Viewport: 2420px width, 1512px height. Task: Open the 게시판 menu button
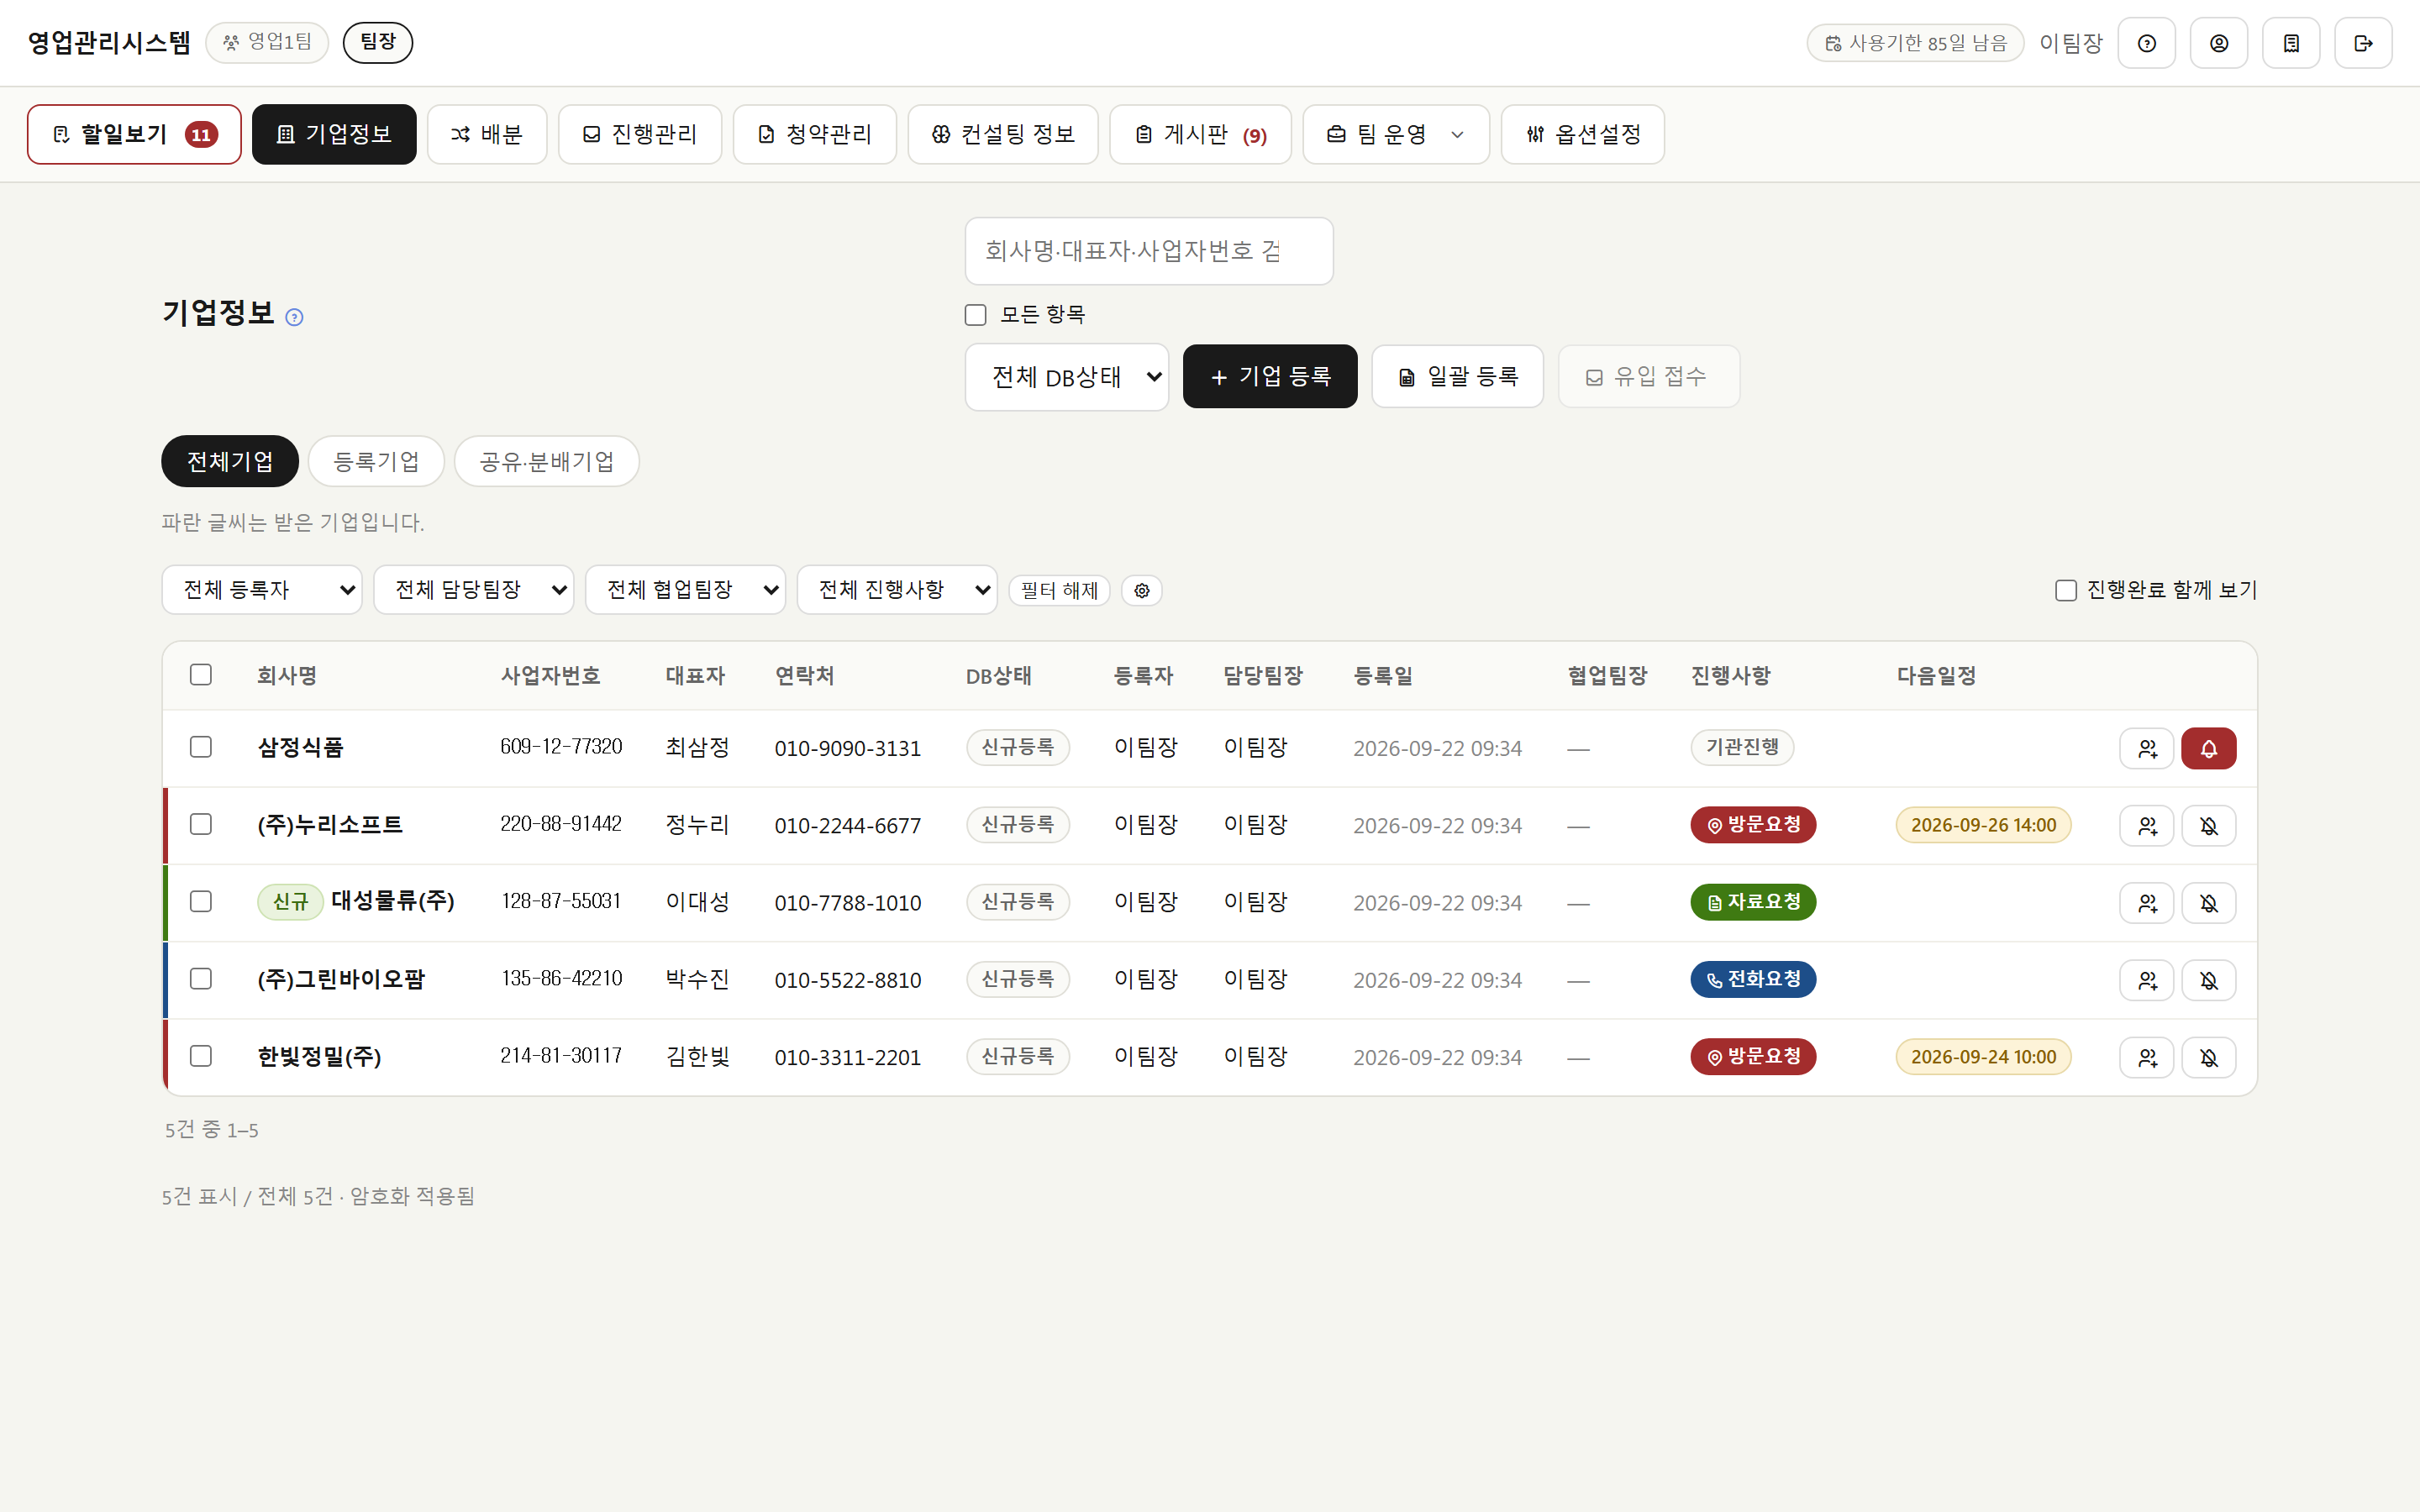(1200, 134)
